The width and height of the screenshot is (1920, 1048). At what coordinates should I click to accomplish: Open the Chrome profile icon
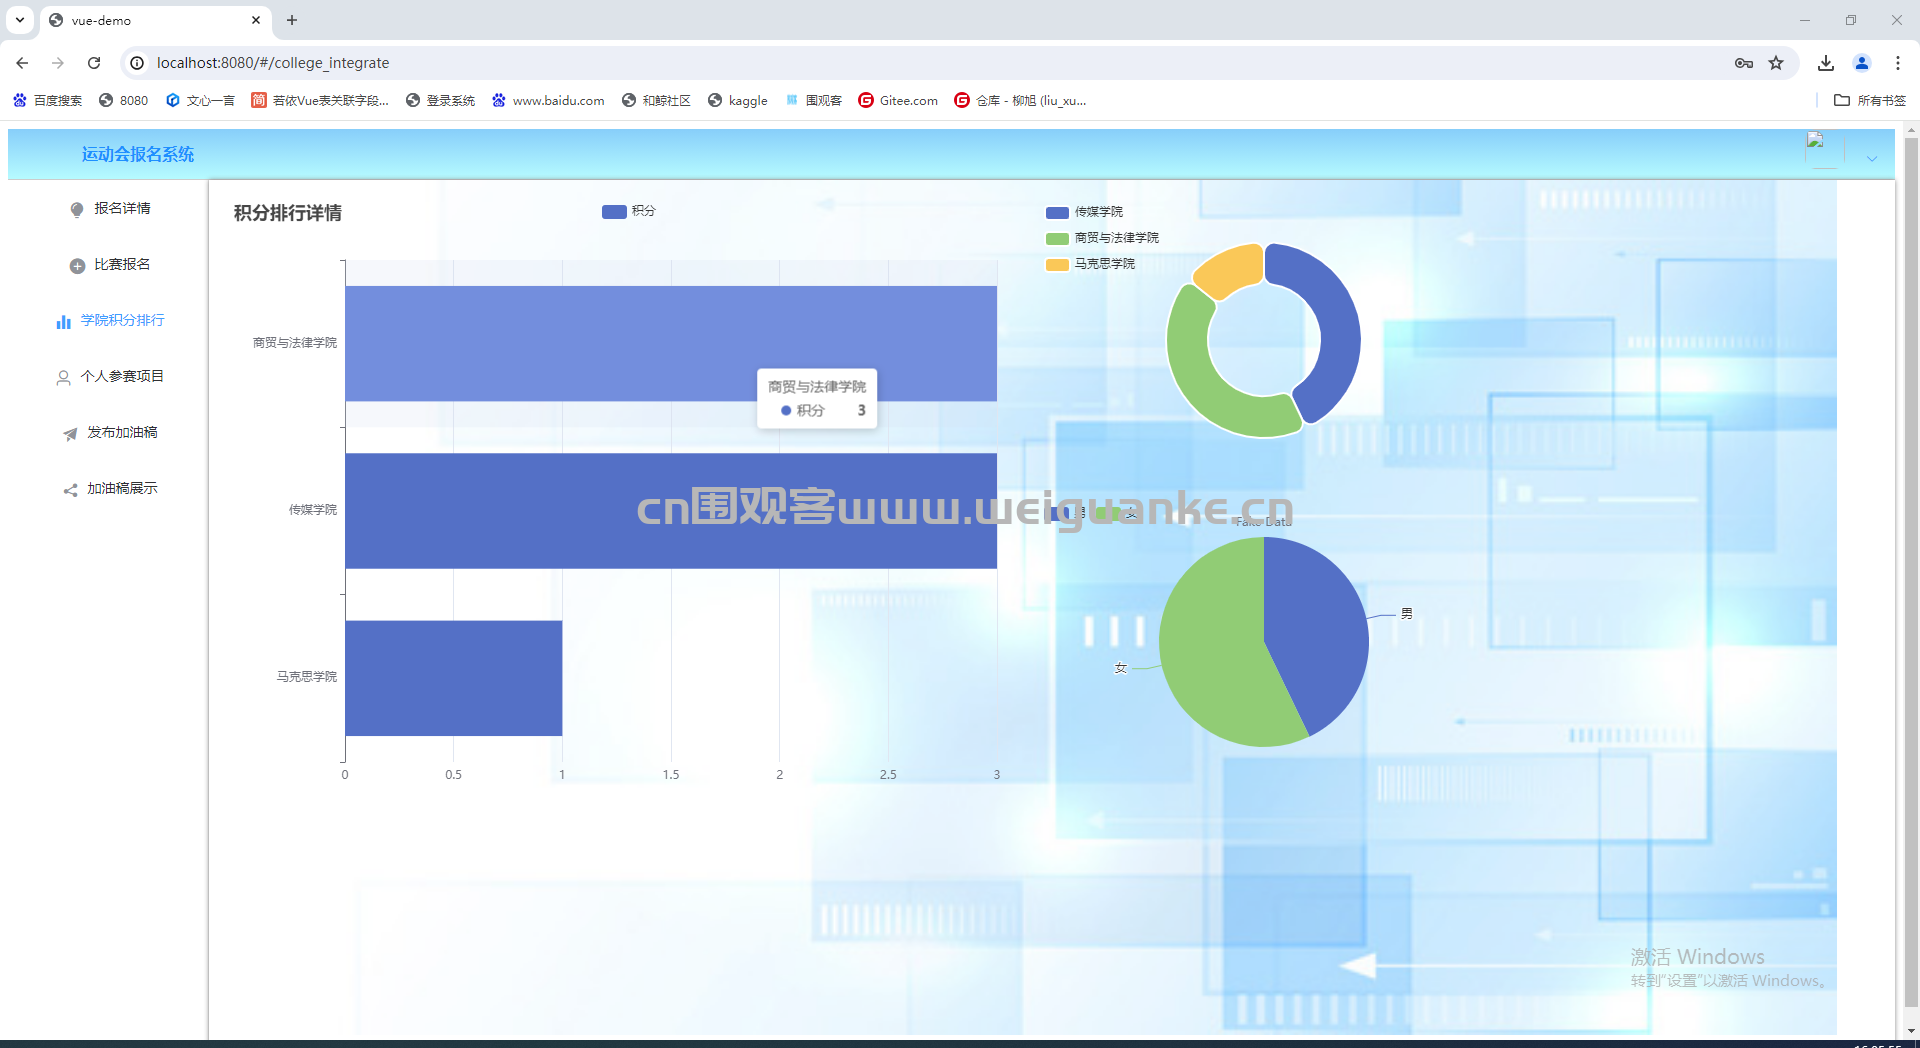(x=1862, y=63)
